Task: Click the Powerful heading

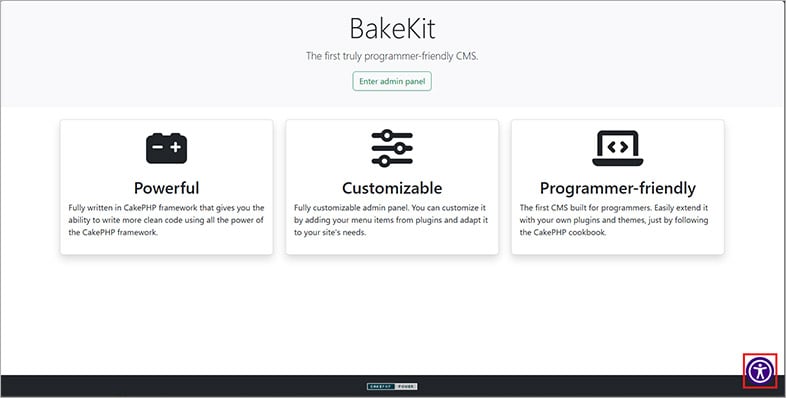Action: 166,188
